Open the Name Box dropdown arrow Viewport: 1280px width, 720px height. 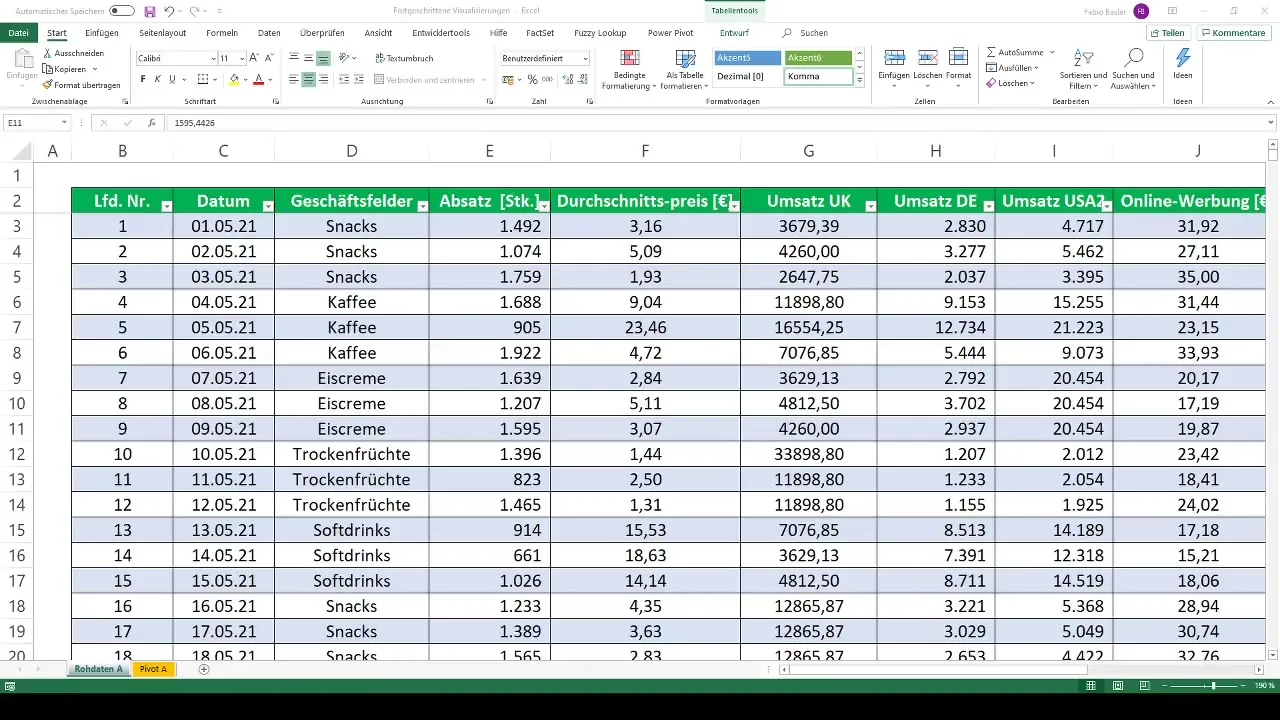click(64, 123)
